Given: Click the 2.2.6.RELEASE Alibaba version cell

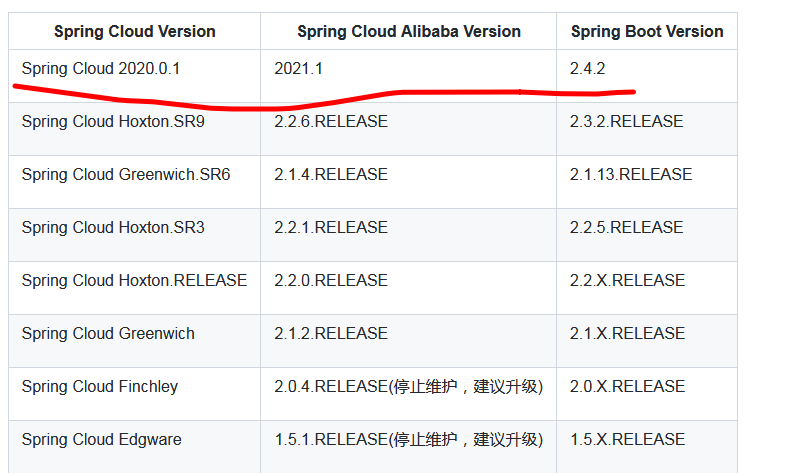Looking at the screenshot, I should [330, 122].
